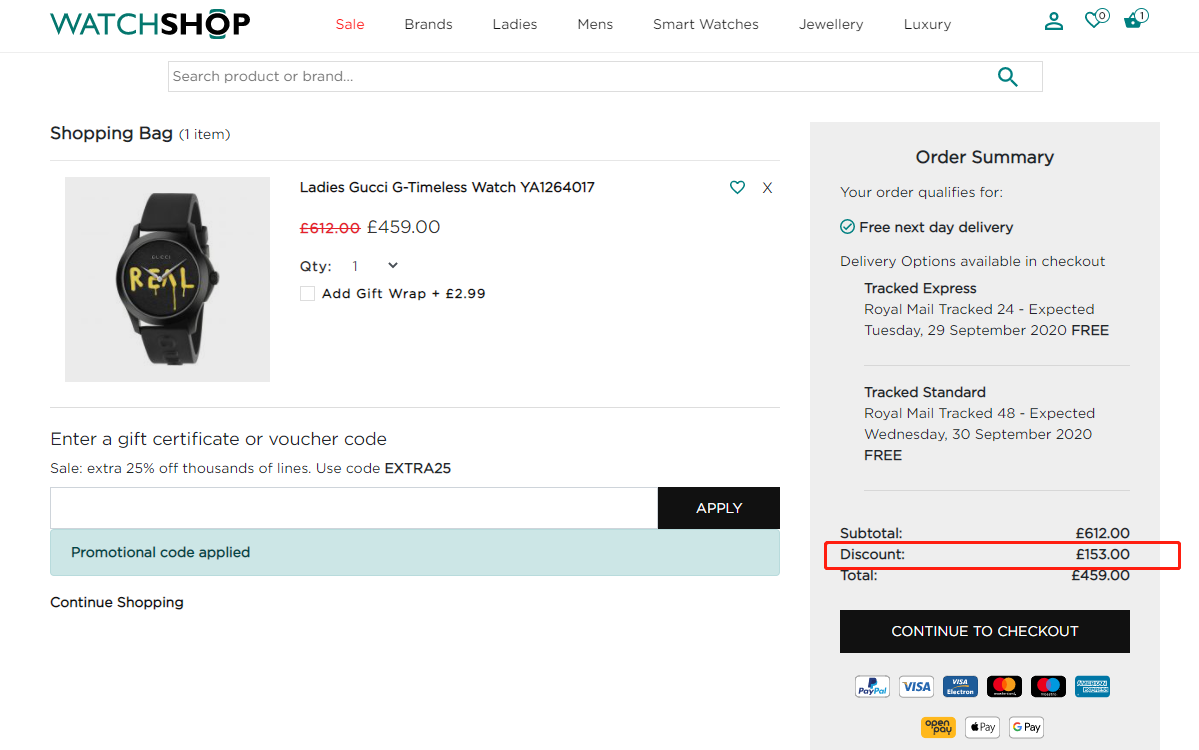Open the Luxury menu
The width and height of the screenshot is (1199, 750).
927,24
